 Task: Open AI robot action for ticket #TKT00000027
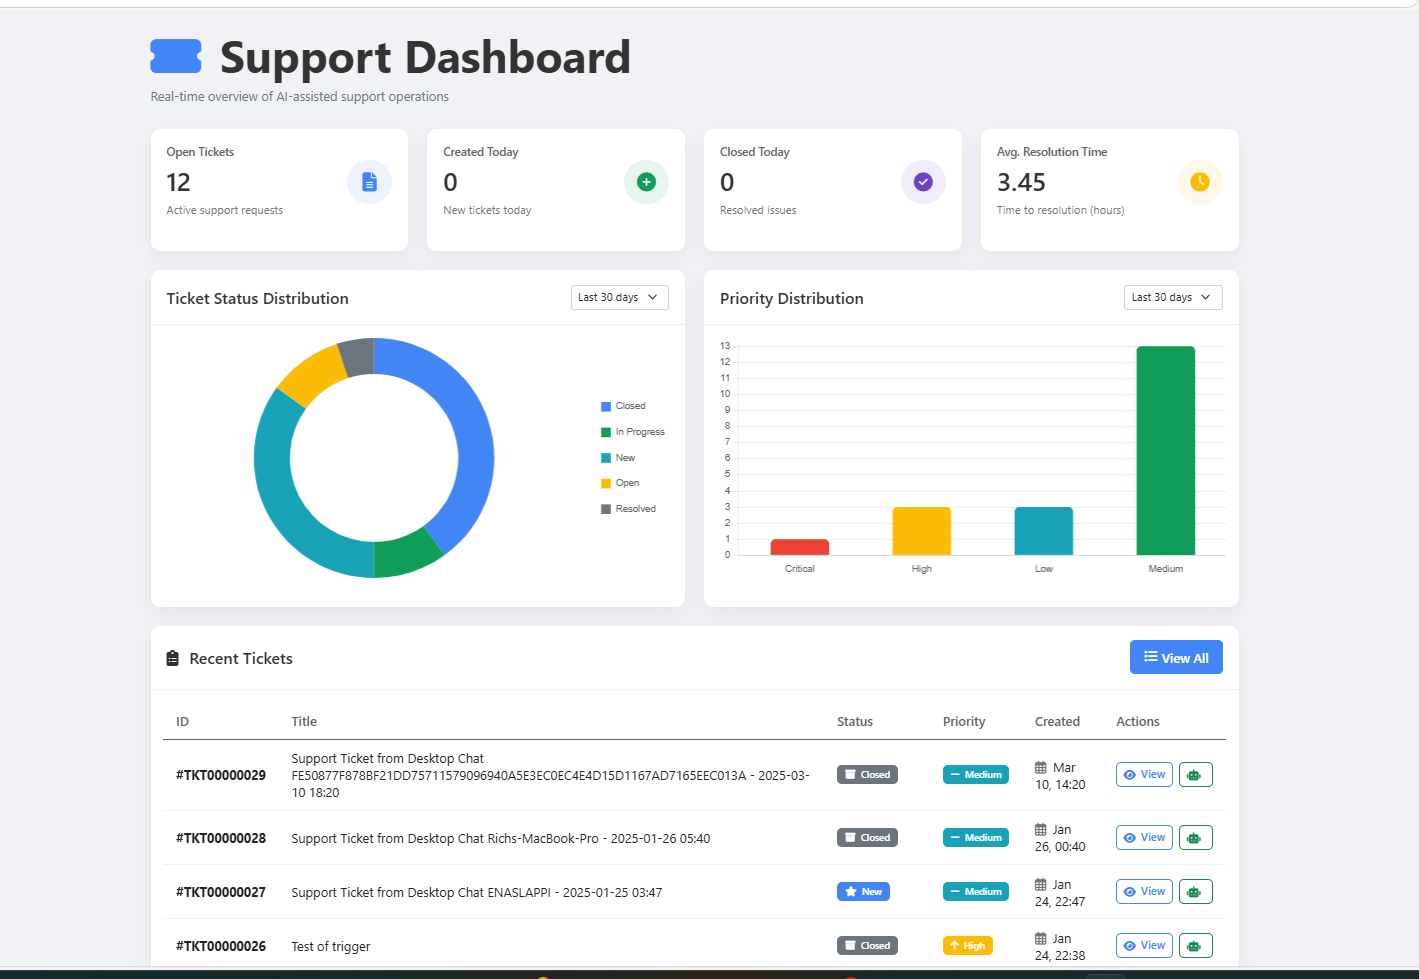click(1195, 892)
